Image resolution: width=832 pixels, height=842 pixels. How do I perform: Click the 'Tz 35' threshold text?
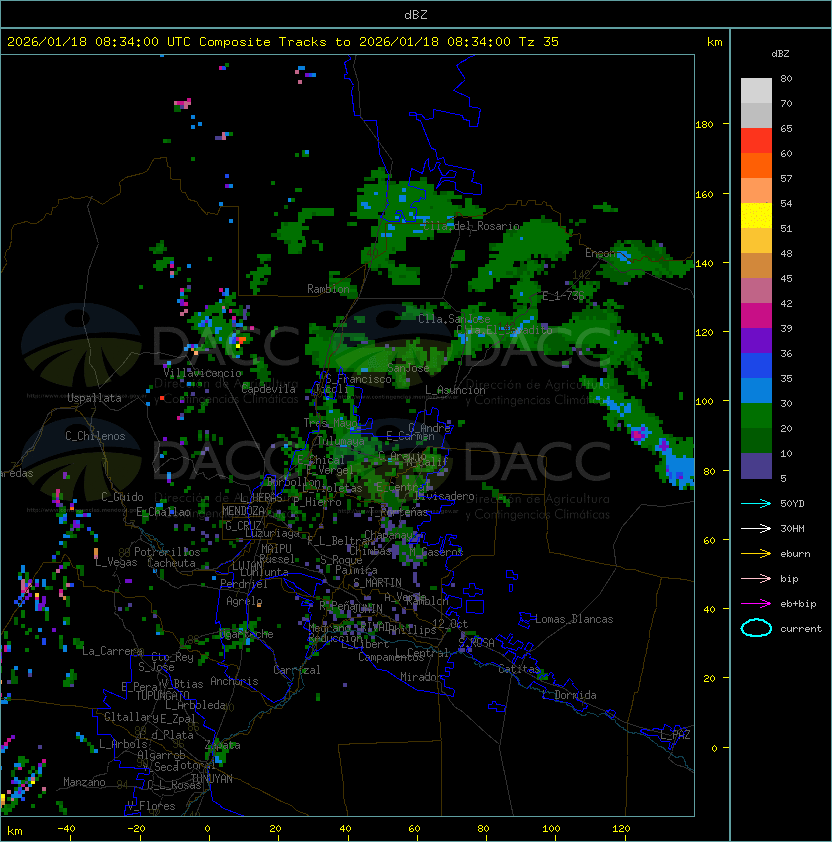click(x=539, y=42)
